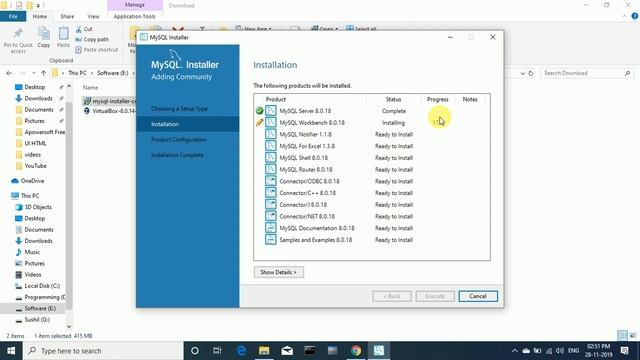Open the YouTube folder in Quick access
The width and height of the screenshot is (640, 360).
[x=35, y=166]
